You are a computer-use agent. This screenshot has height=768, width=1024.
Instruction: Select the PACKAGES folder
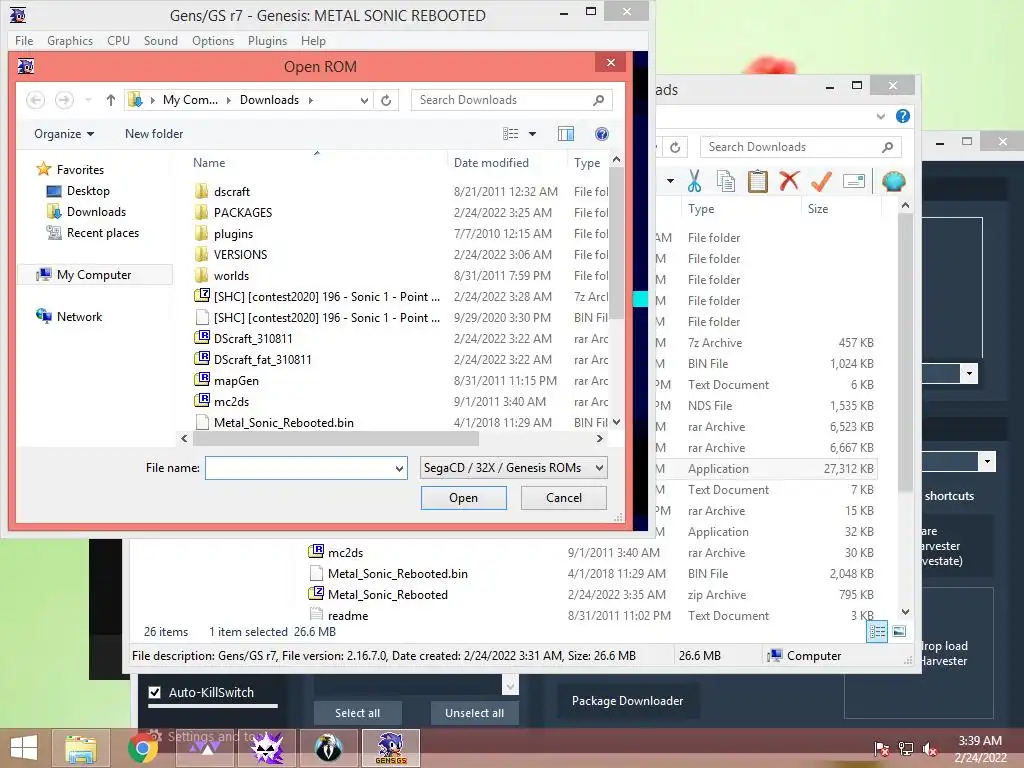242,212
